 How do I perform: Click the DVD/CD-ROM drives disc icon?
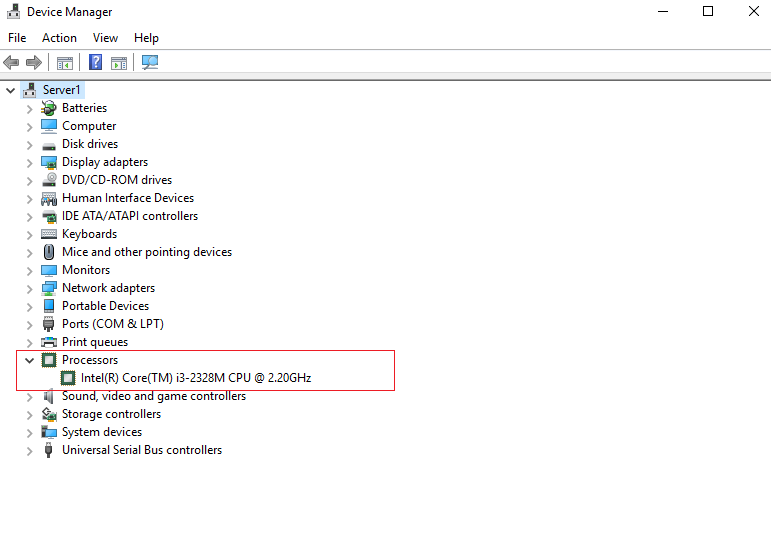(49, 179)
